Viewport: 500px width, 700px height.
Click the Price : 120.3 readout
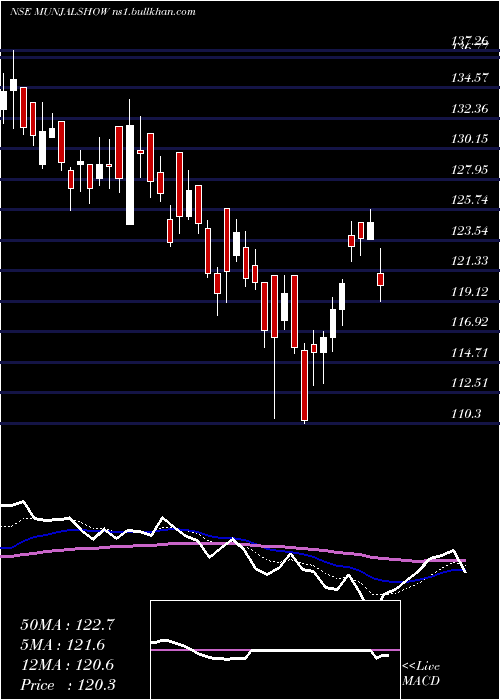(68, 684)
